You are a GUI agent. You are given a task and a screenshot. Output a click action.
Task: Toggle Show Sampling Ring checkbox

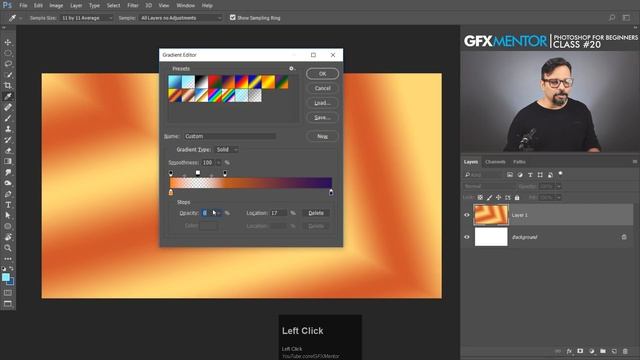point(233,18)
